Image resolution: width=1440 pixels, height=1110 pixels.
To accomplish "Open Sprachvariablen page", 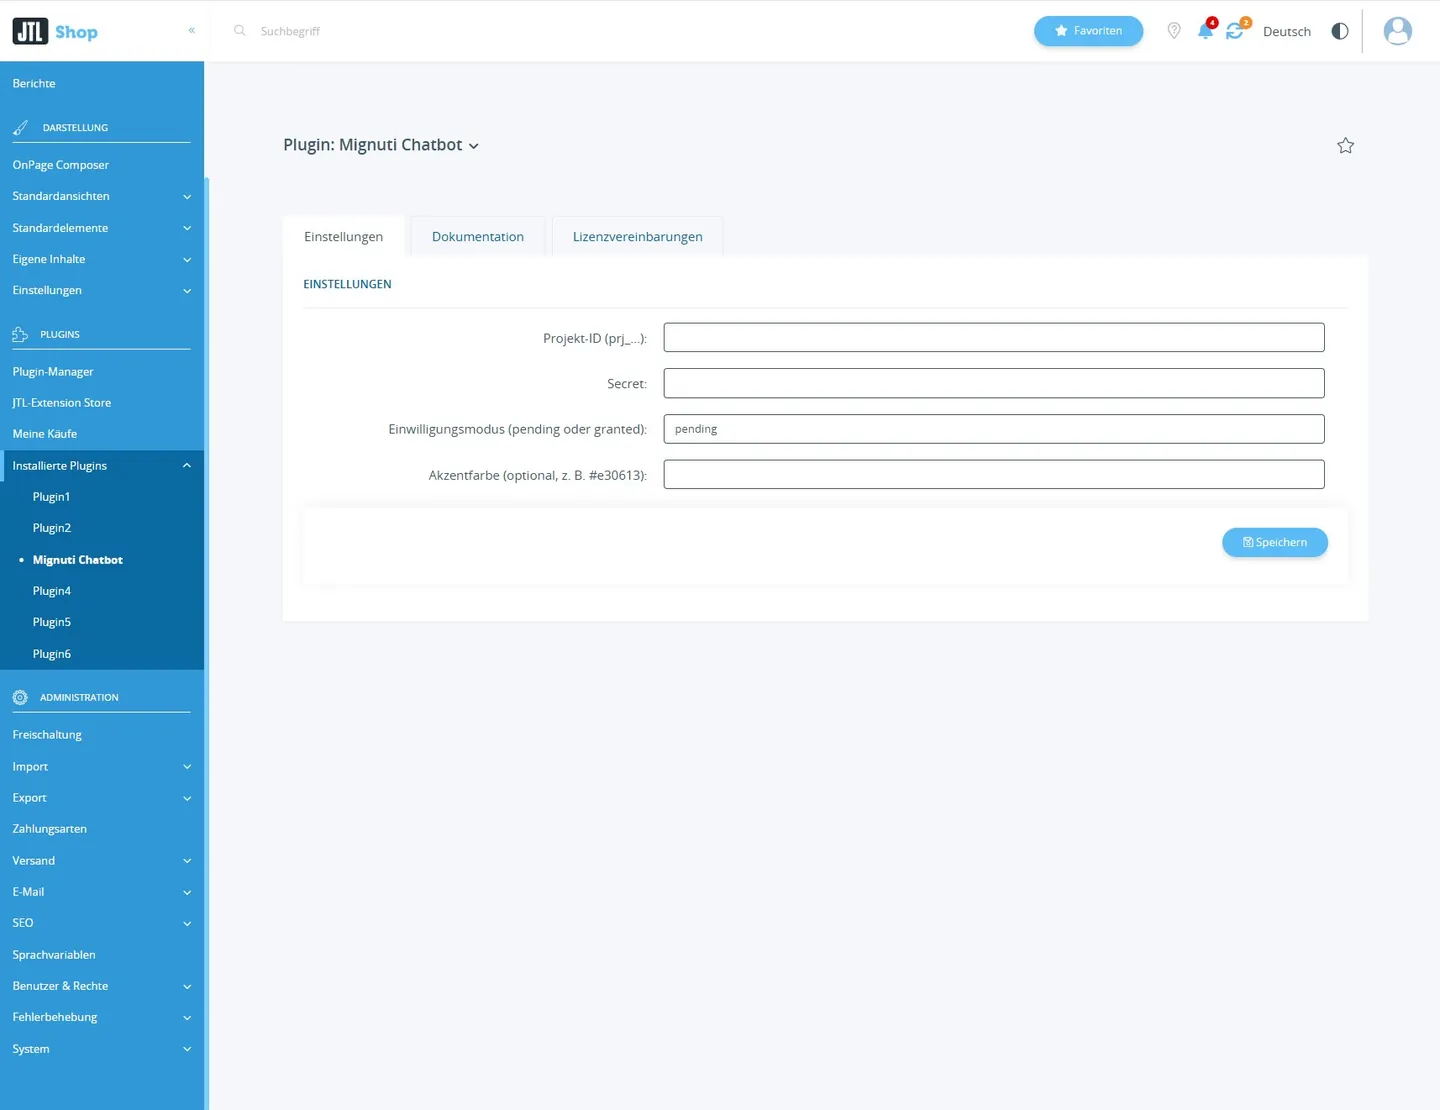I will point(54,955).
